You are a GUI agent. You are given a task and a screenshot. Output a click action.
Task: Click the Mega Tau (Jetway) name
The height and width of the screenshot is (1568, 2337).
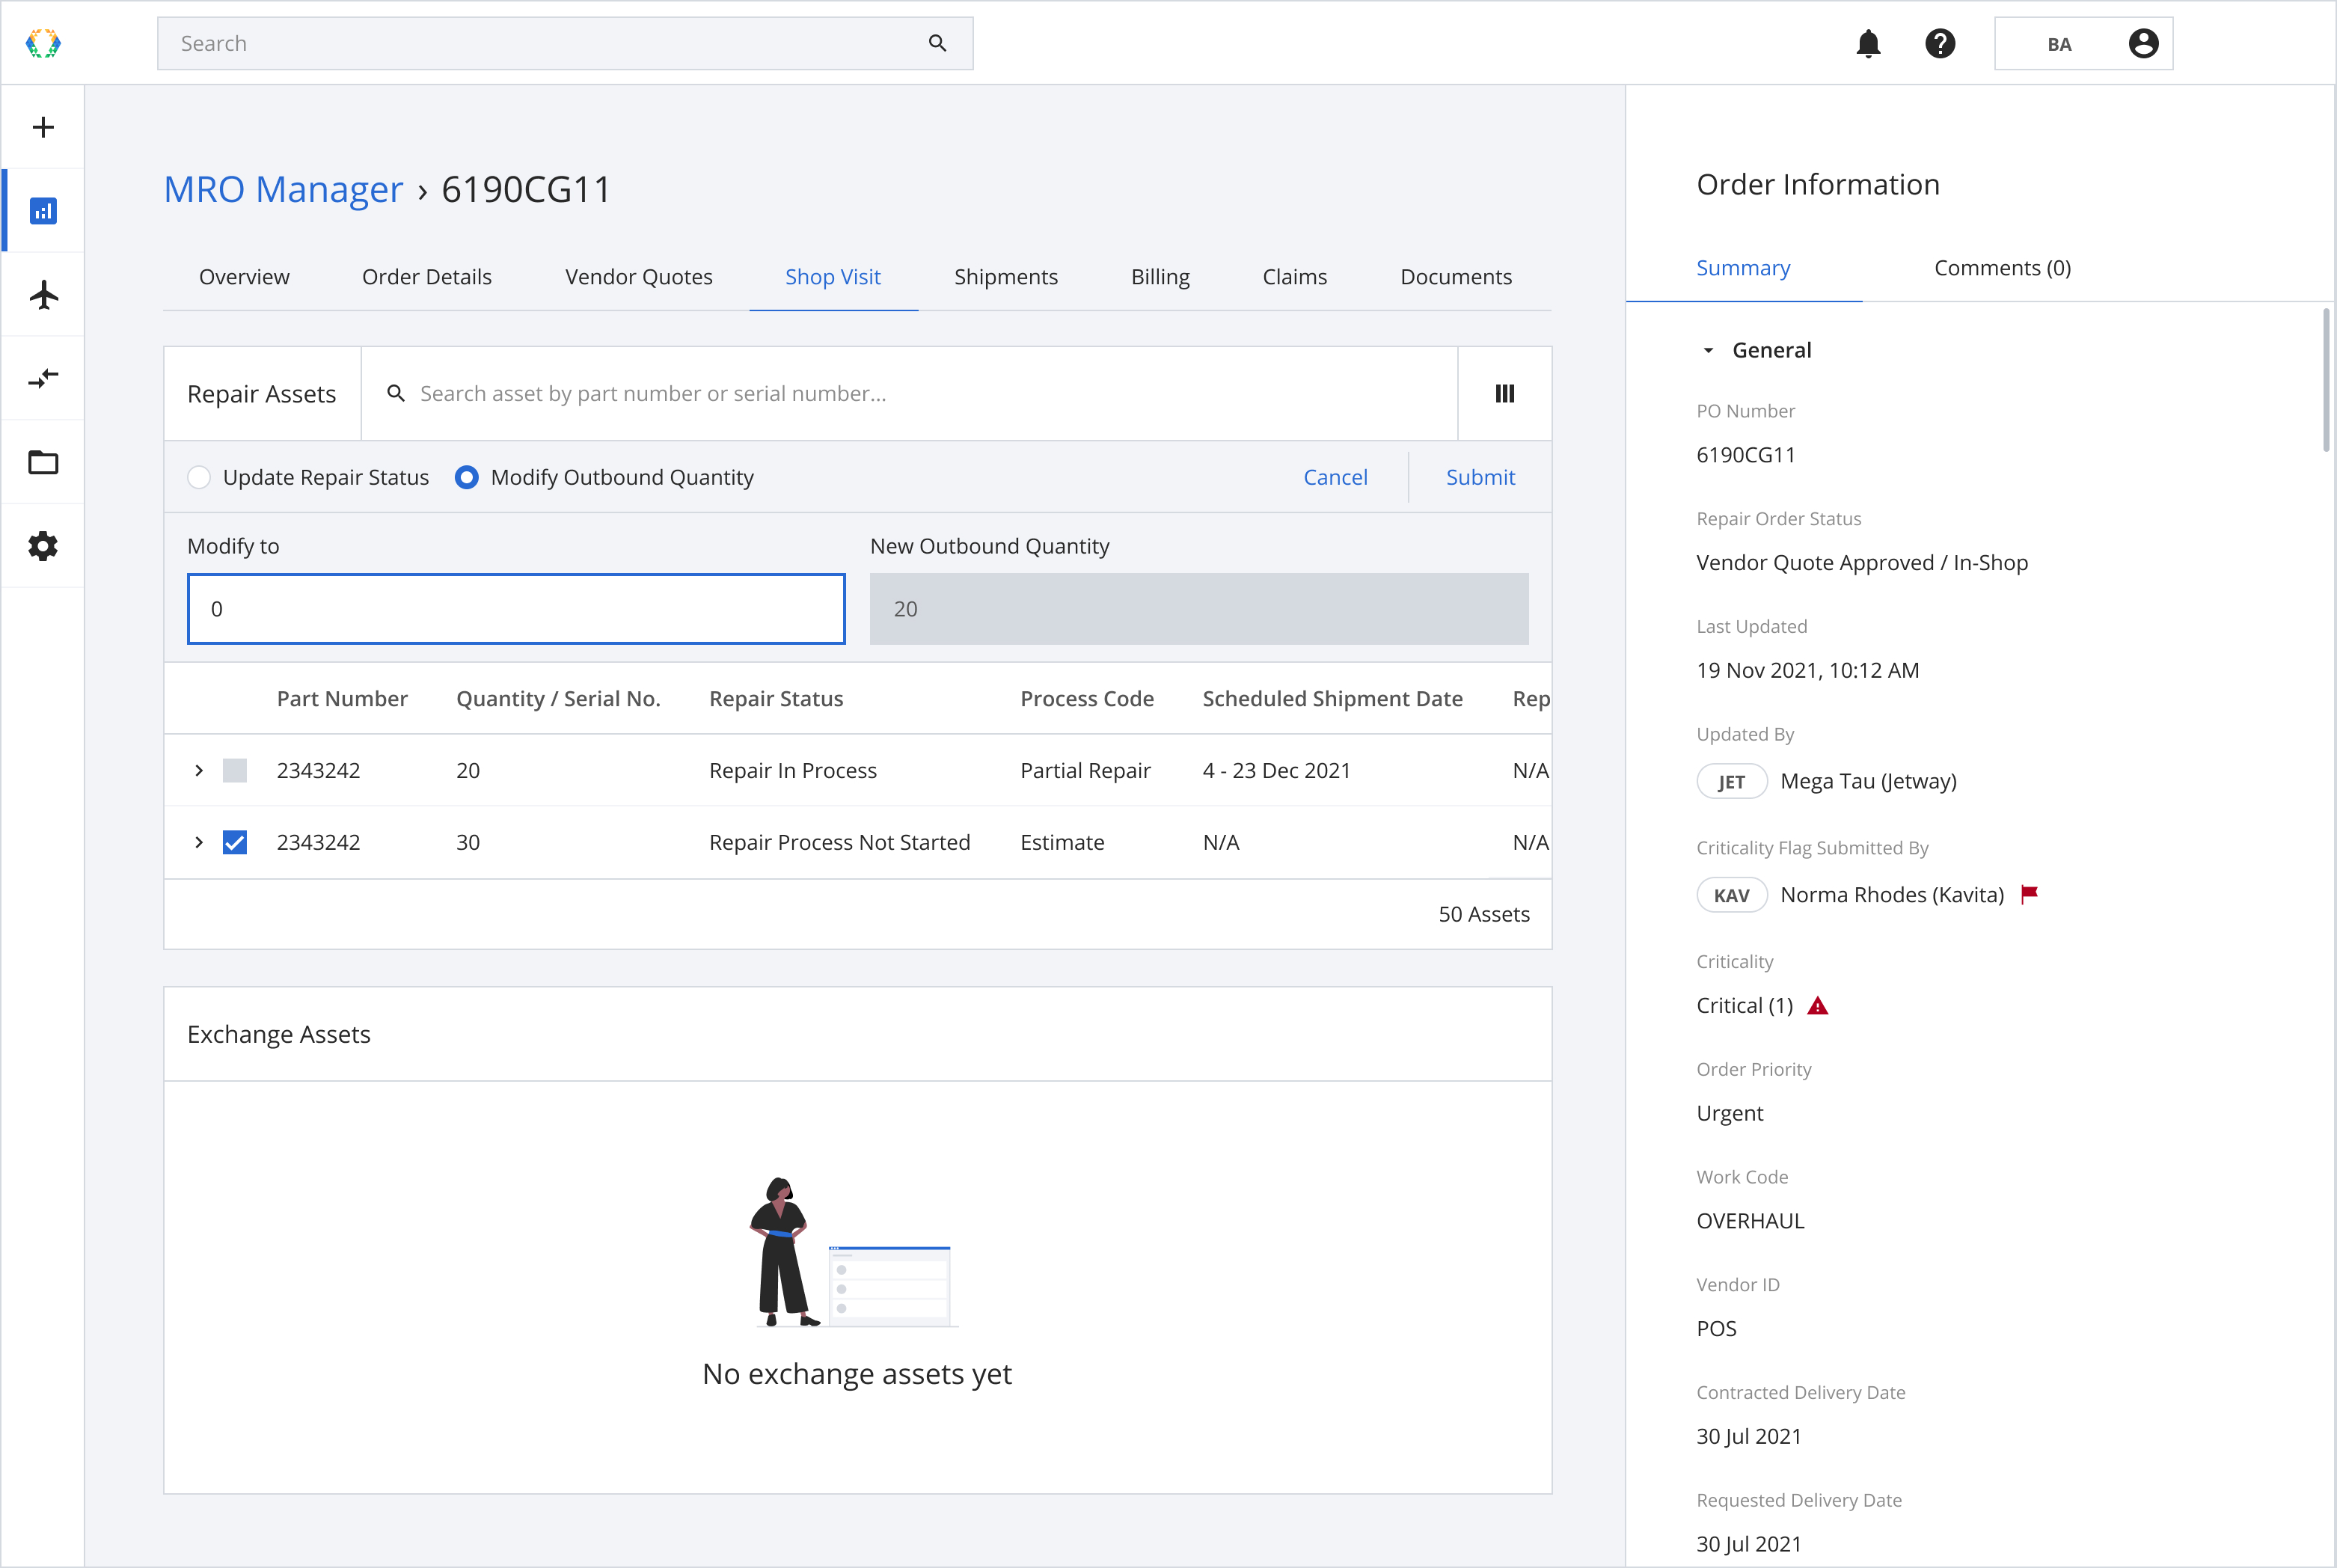(x=1868, y=781)
